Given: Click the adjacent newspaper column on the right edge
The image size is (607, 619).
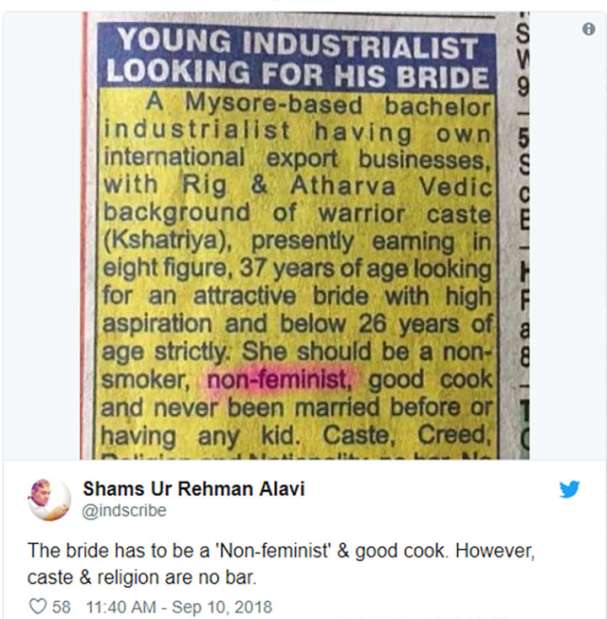Looking at the screenshot, I should tap(522, 236).
